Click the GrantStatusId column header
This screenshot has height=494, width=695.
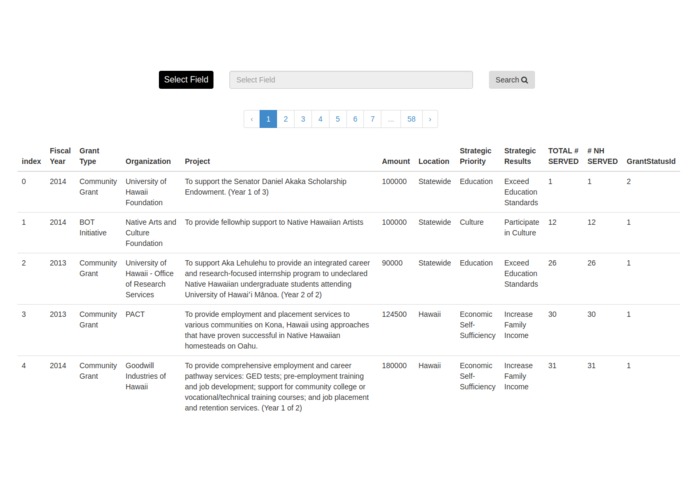pyautogui.click(x=651, y=161)
